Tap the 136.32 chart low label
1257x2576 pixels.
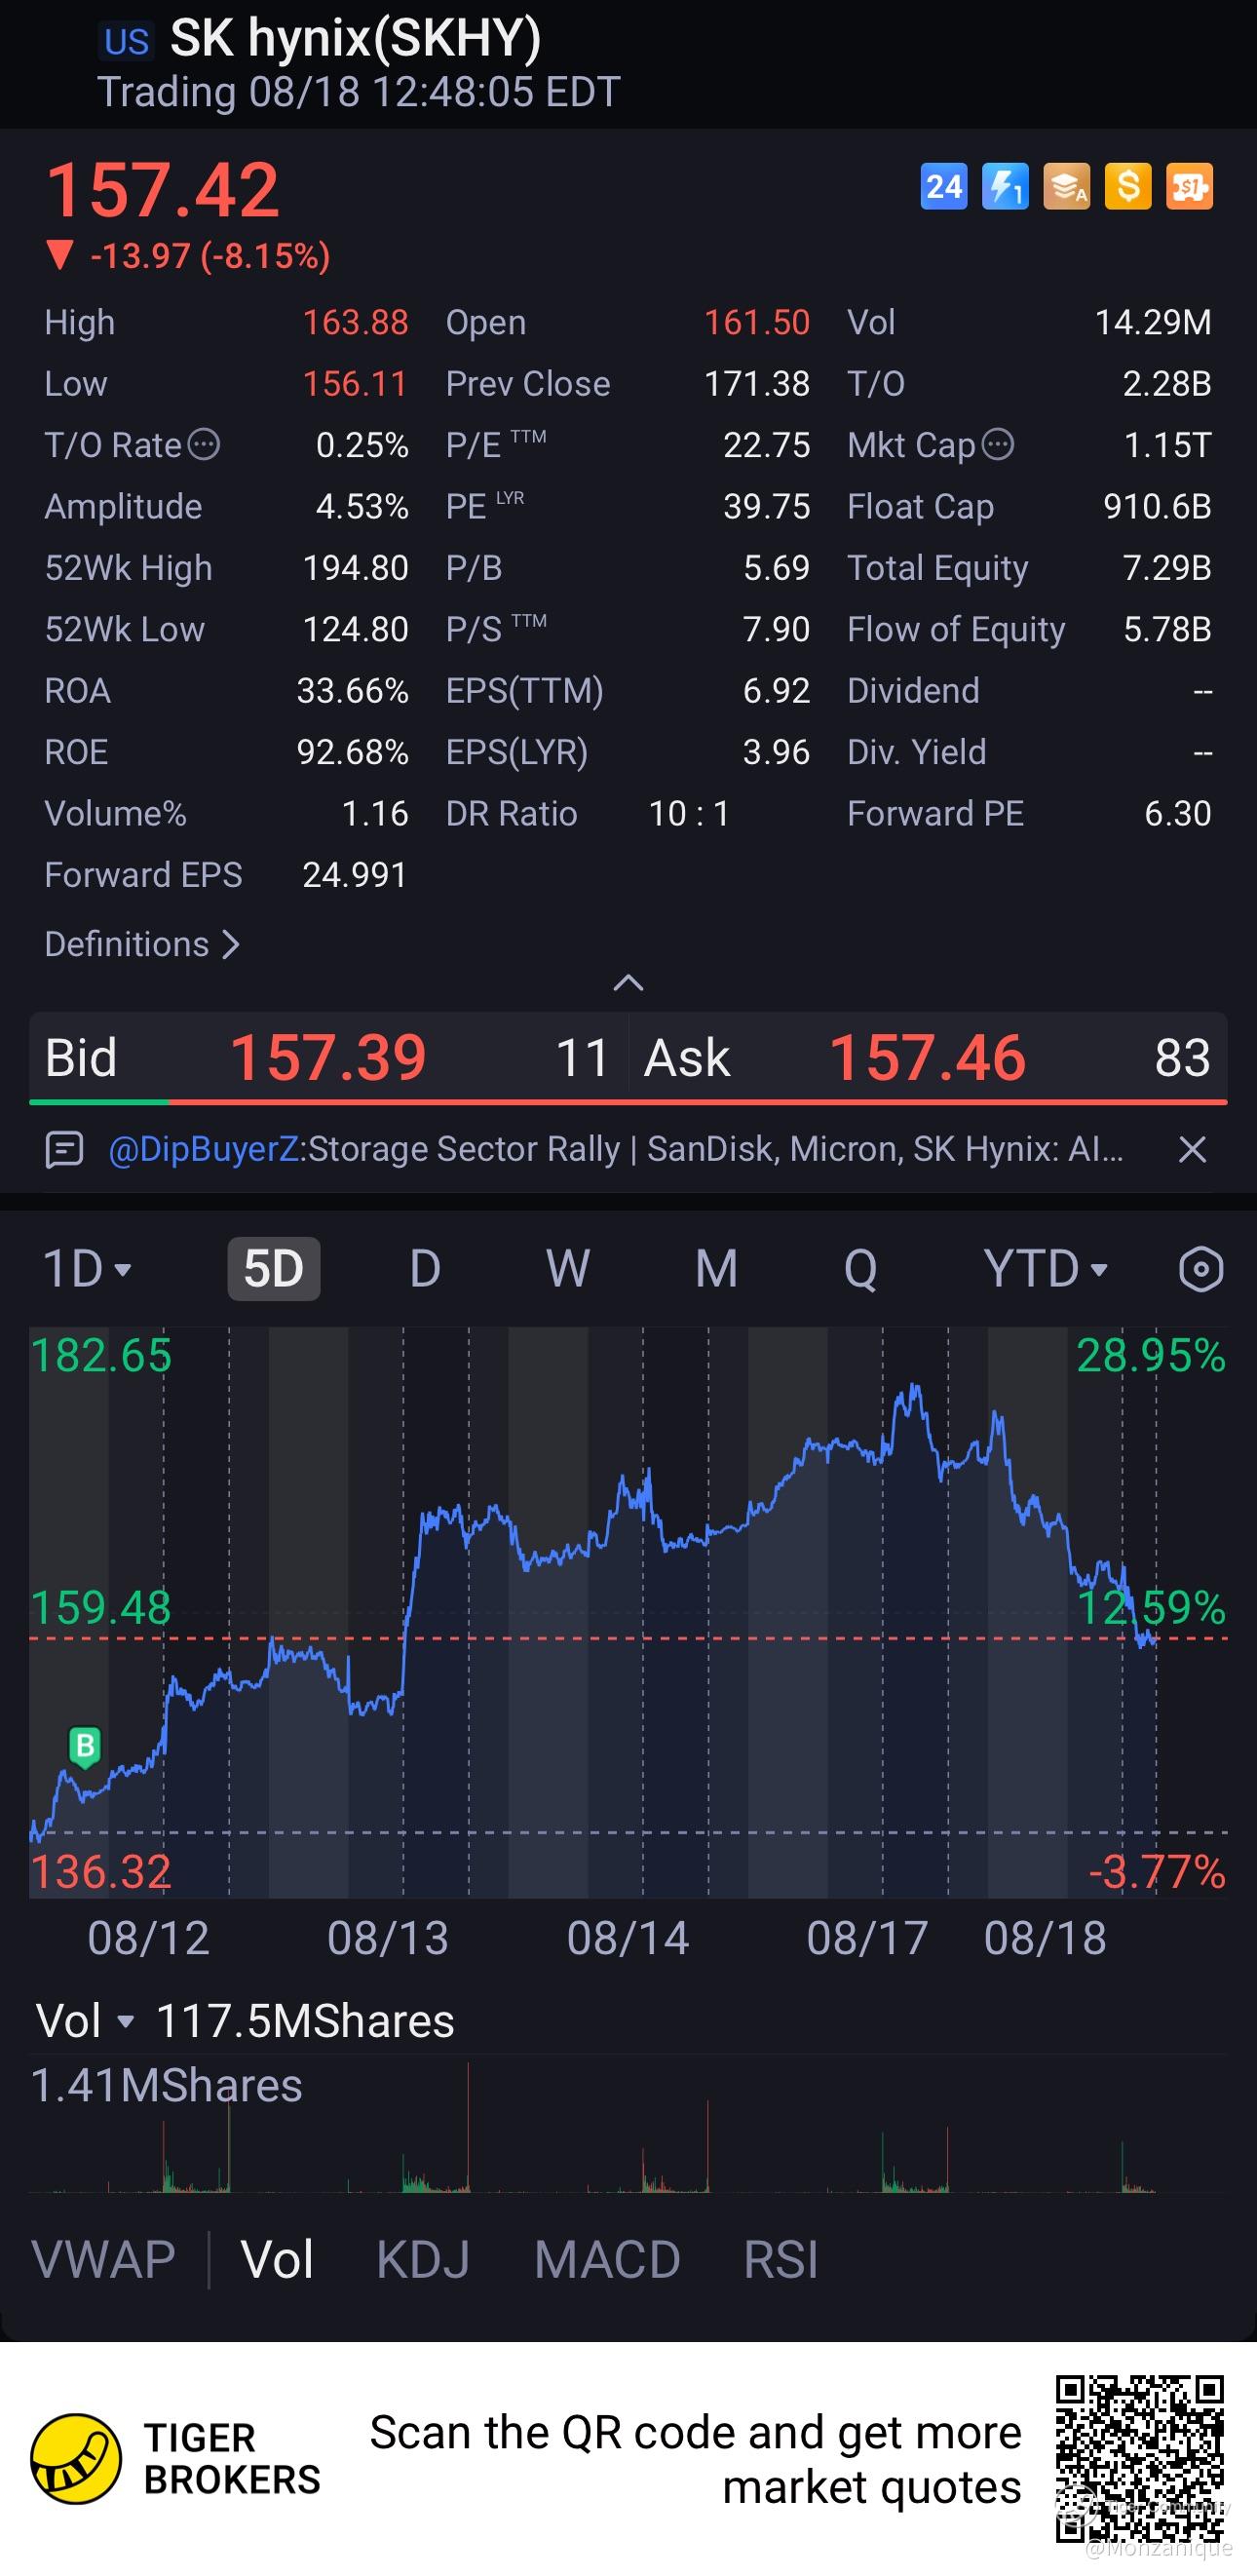101,1872
